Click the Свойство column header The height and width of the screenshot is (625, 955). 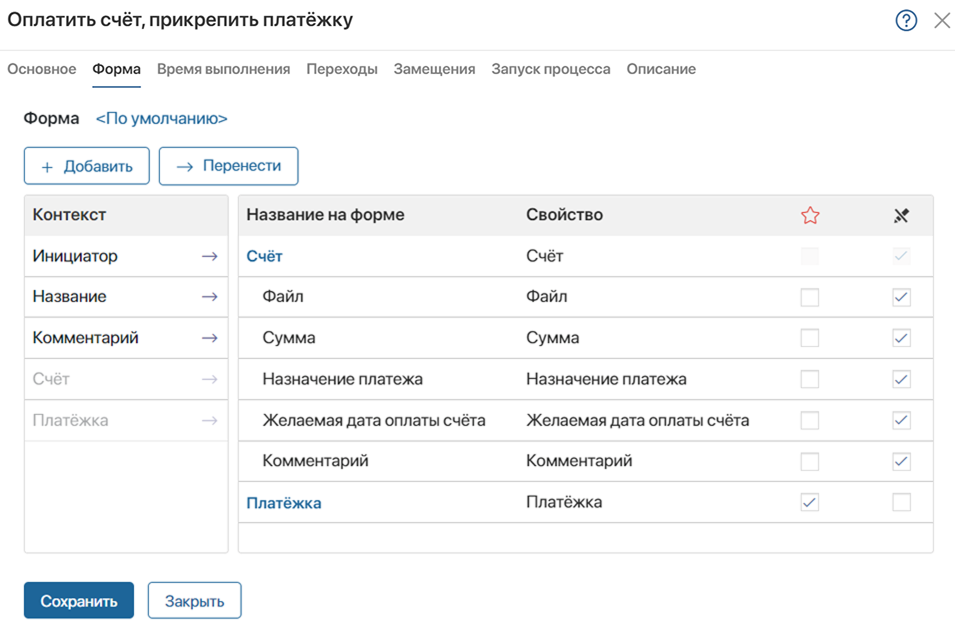tap(565, 215)
